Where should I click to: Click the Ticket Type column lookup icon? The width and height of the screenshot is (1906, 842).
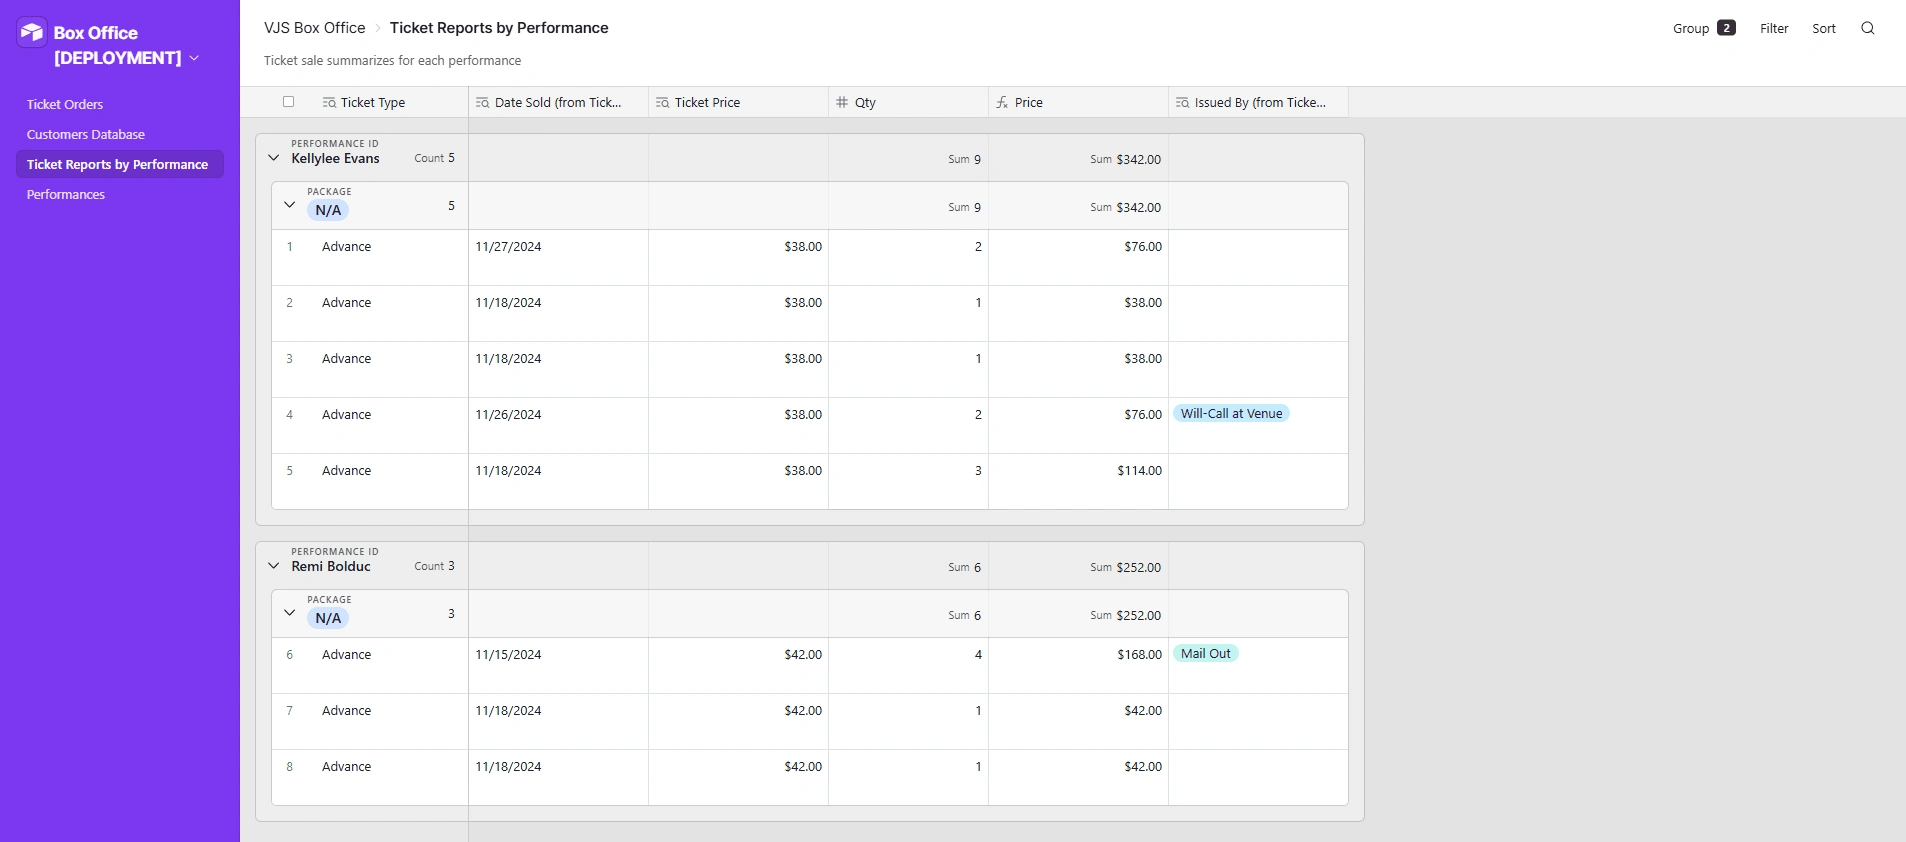pyautogui.click(x=329, y=102)
